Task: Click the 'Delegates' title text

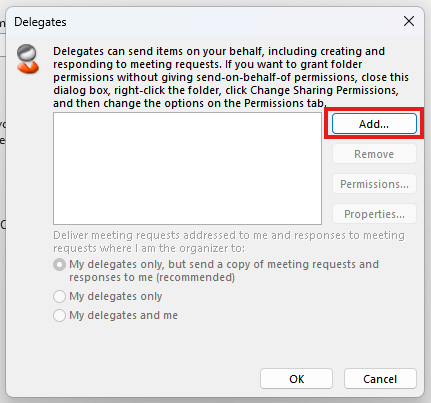Action: click(40, 22)
